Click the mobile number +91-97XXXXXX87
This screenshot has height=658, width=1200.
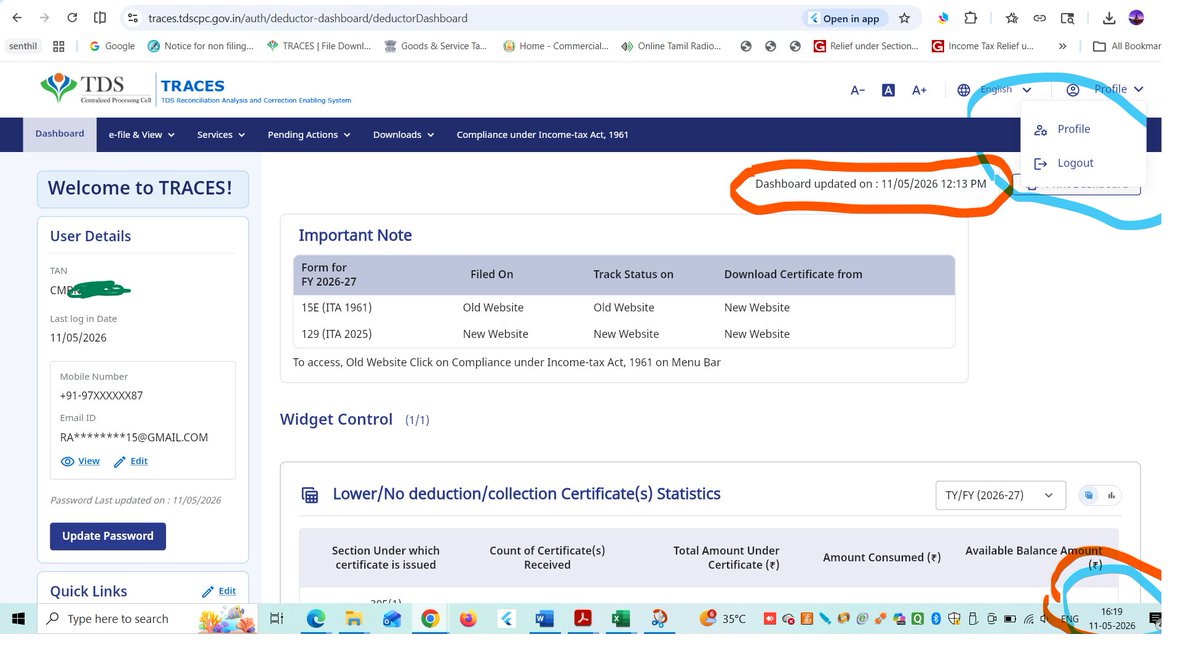pos(101,395)
